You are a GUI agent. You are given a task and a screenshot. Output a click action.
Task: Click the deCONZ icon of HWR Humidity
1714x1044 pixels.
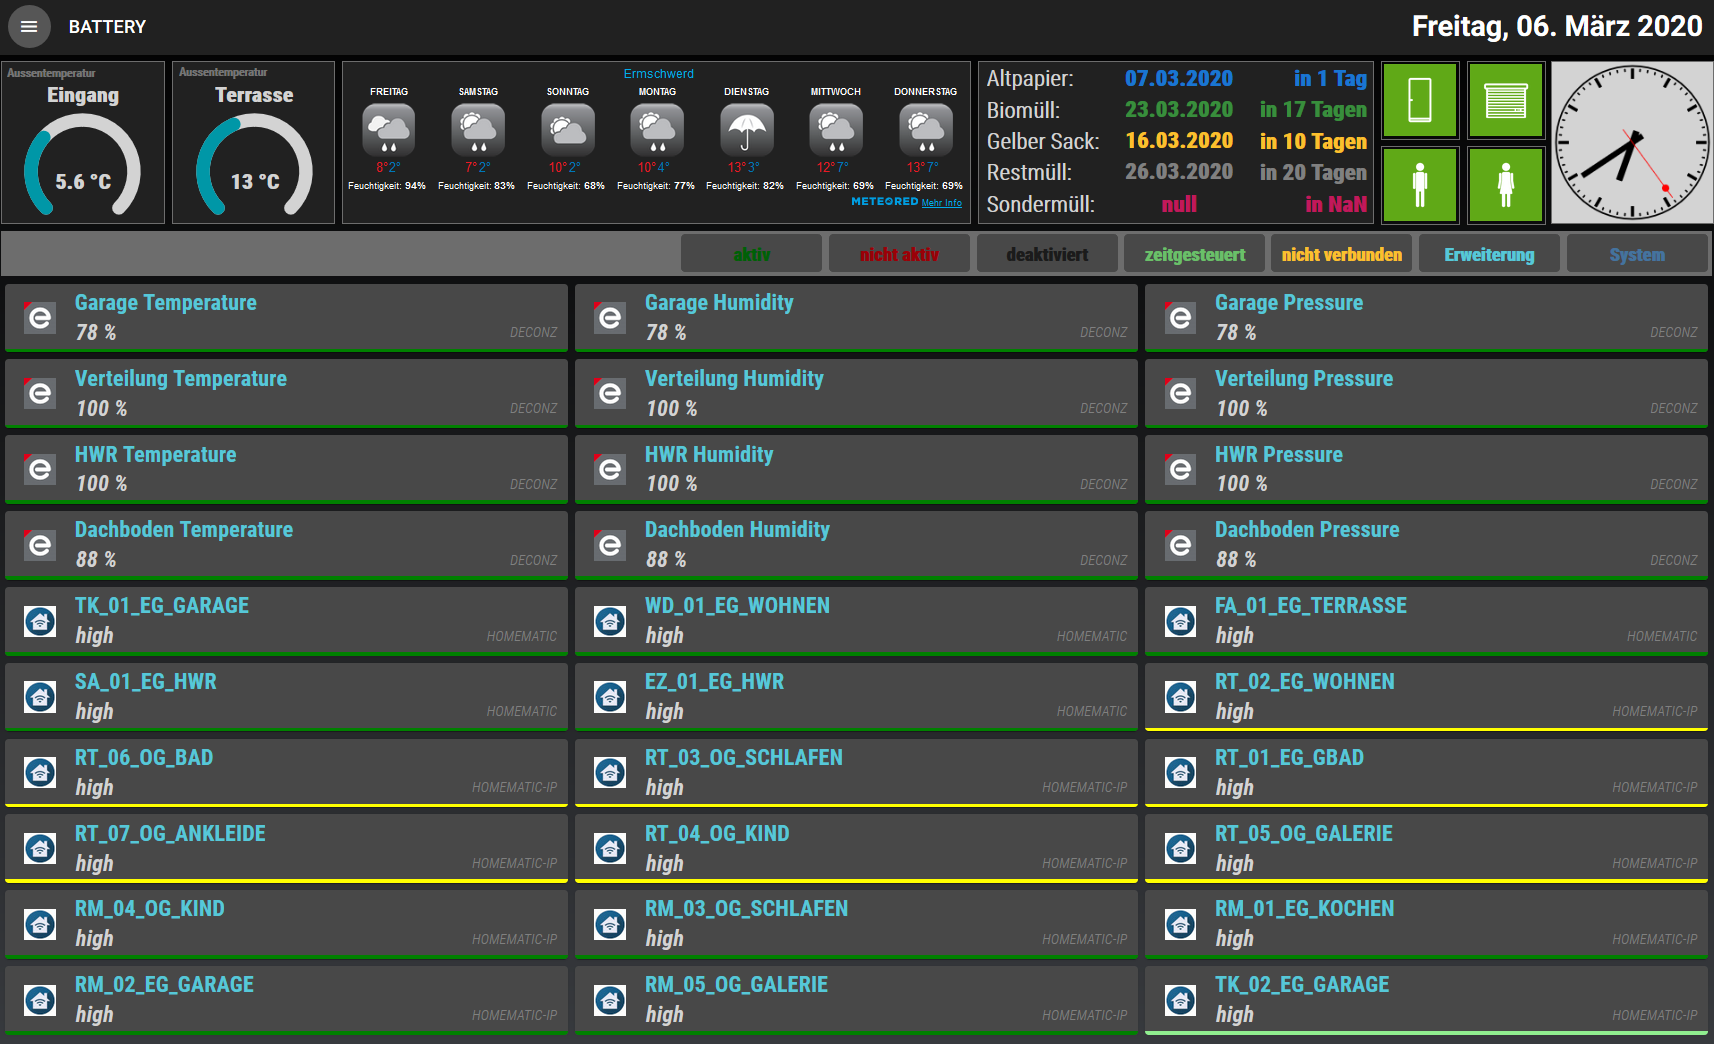coord(610,469)
